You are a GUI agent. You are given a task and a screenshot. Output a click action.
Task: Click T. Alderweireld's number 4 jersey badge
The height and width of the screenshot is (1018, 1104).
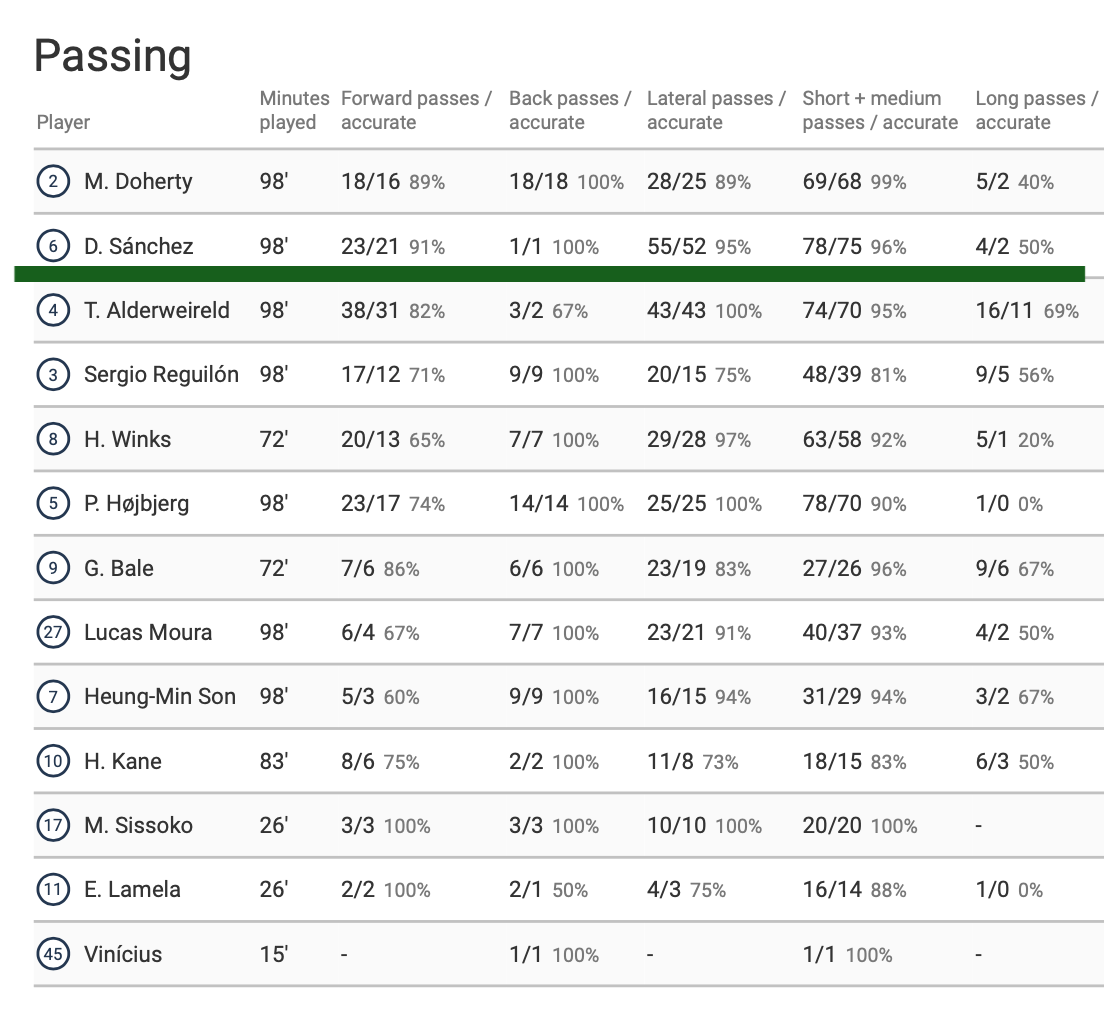click(53, 310)
